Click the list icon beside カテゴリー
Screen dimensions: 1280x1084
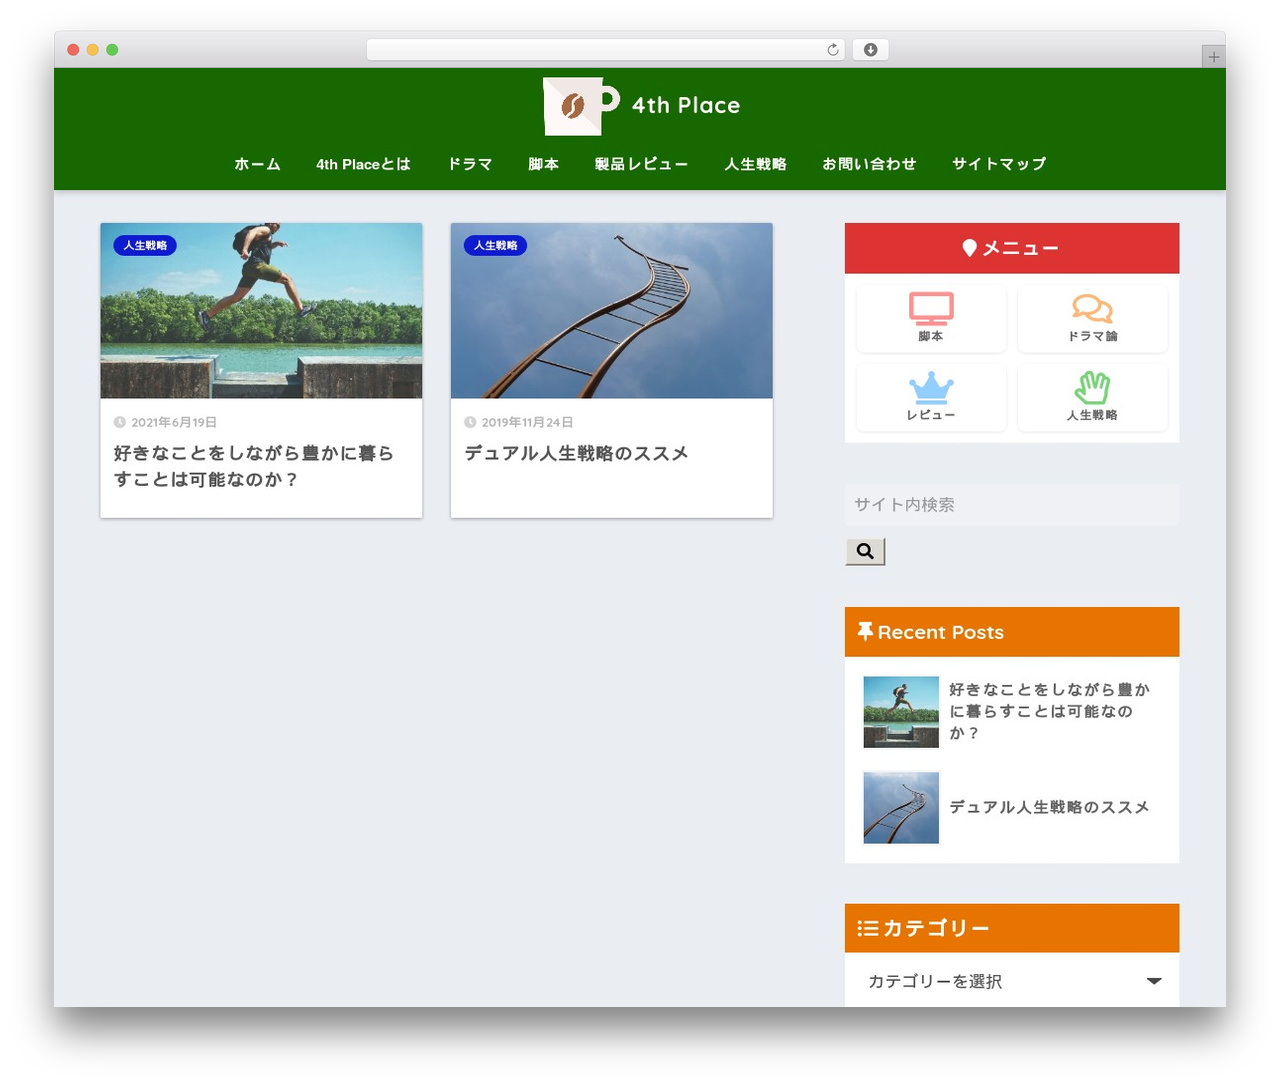(x=867, y=928)
